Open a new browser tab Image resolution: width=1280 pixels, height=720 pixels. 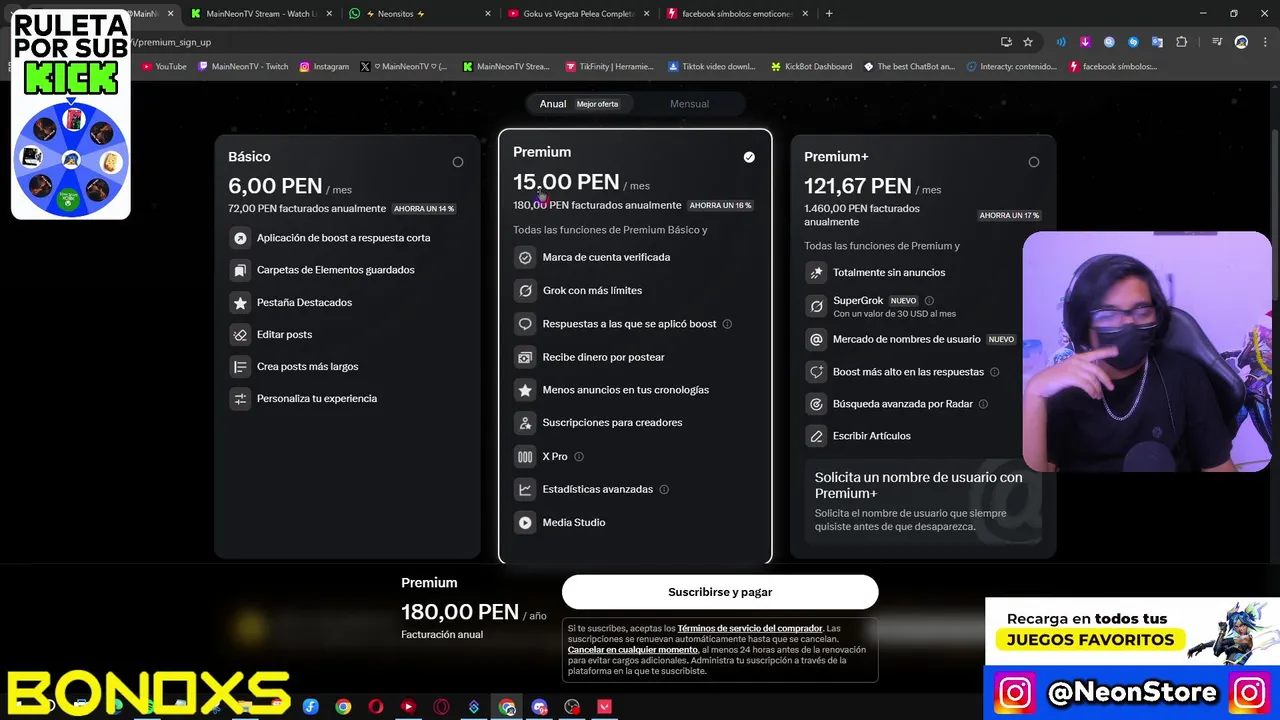(x=829, y=14)
